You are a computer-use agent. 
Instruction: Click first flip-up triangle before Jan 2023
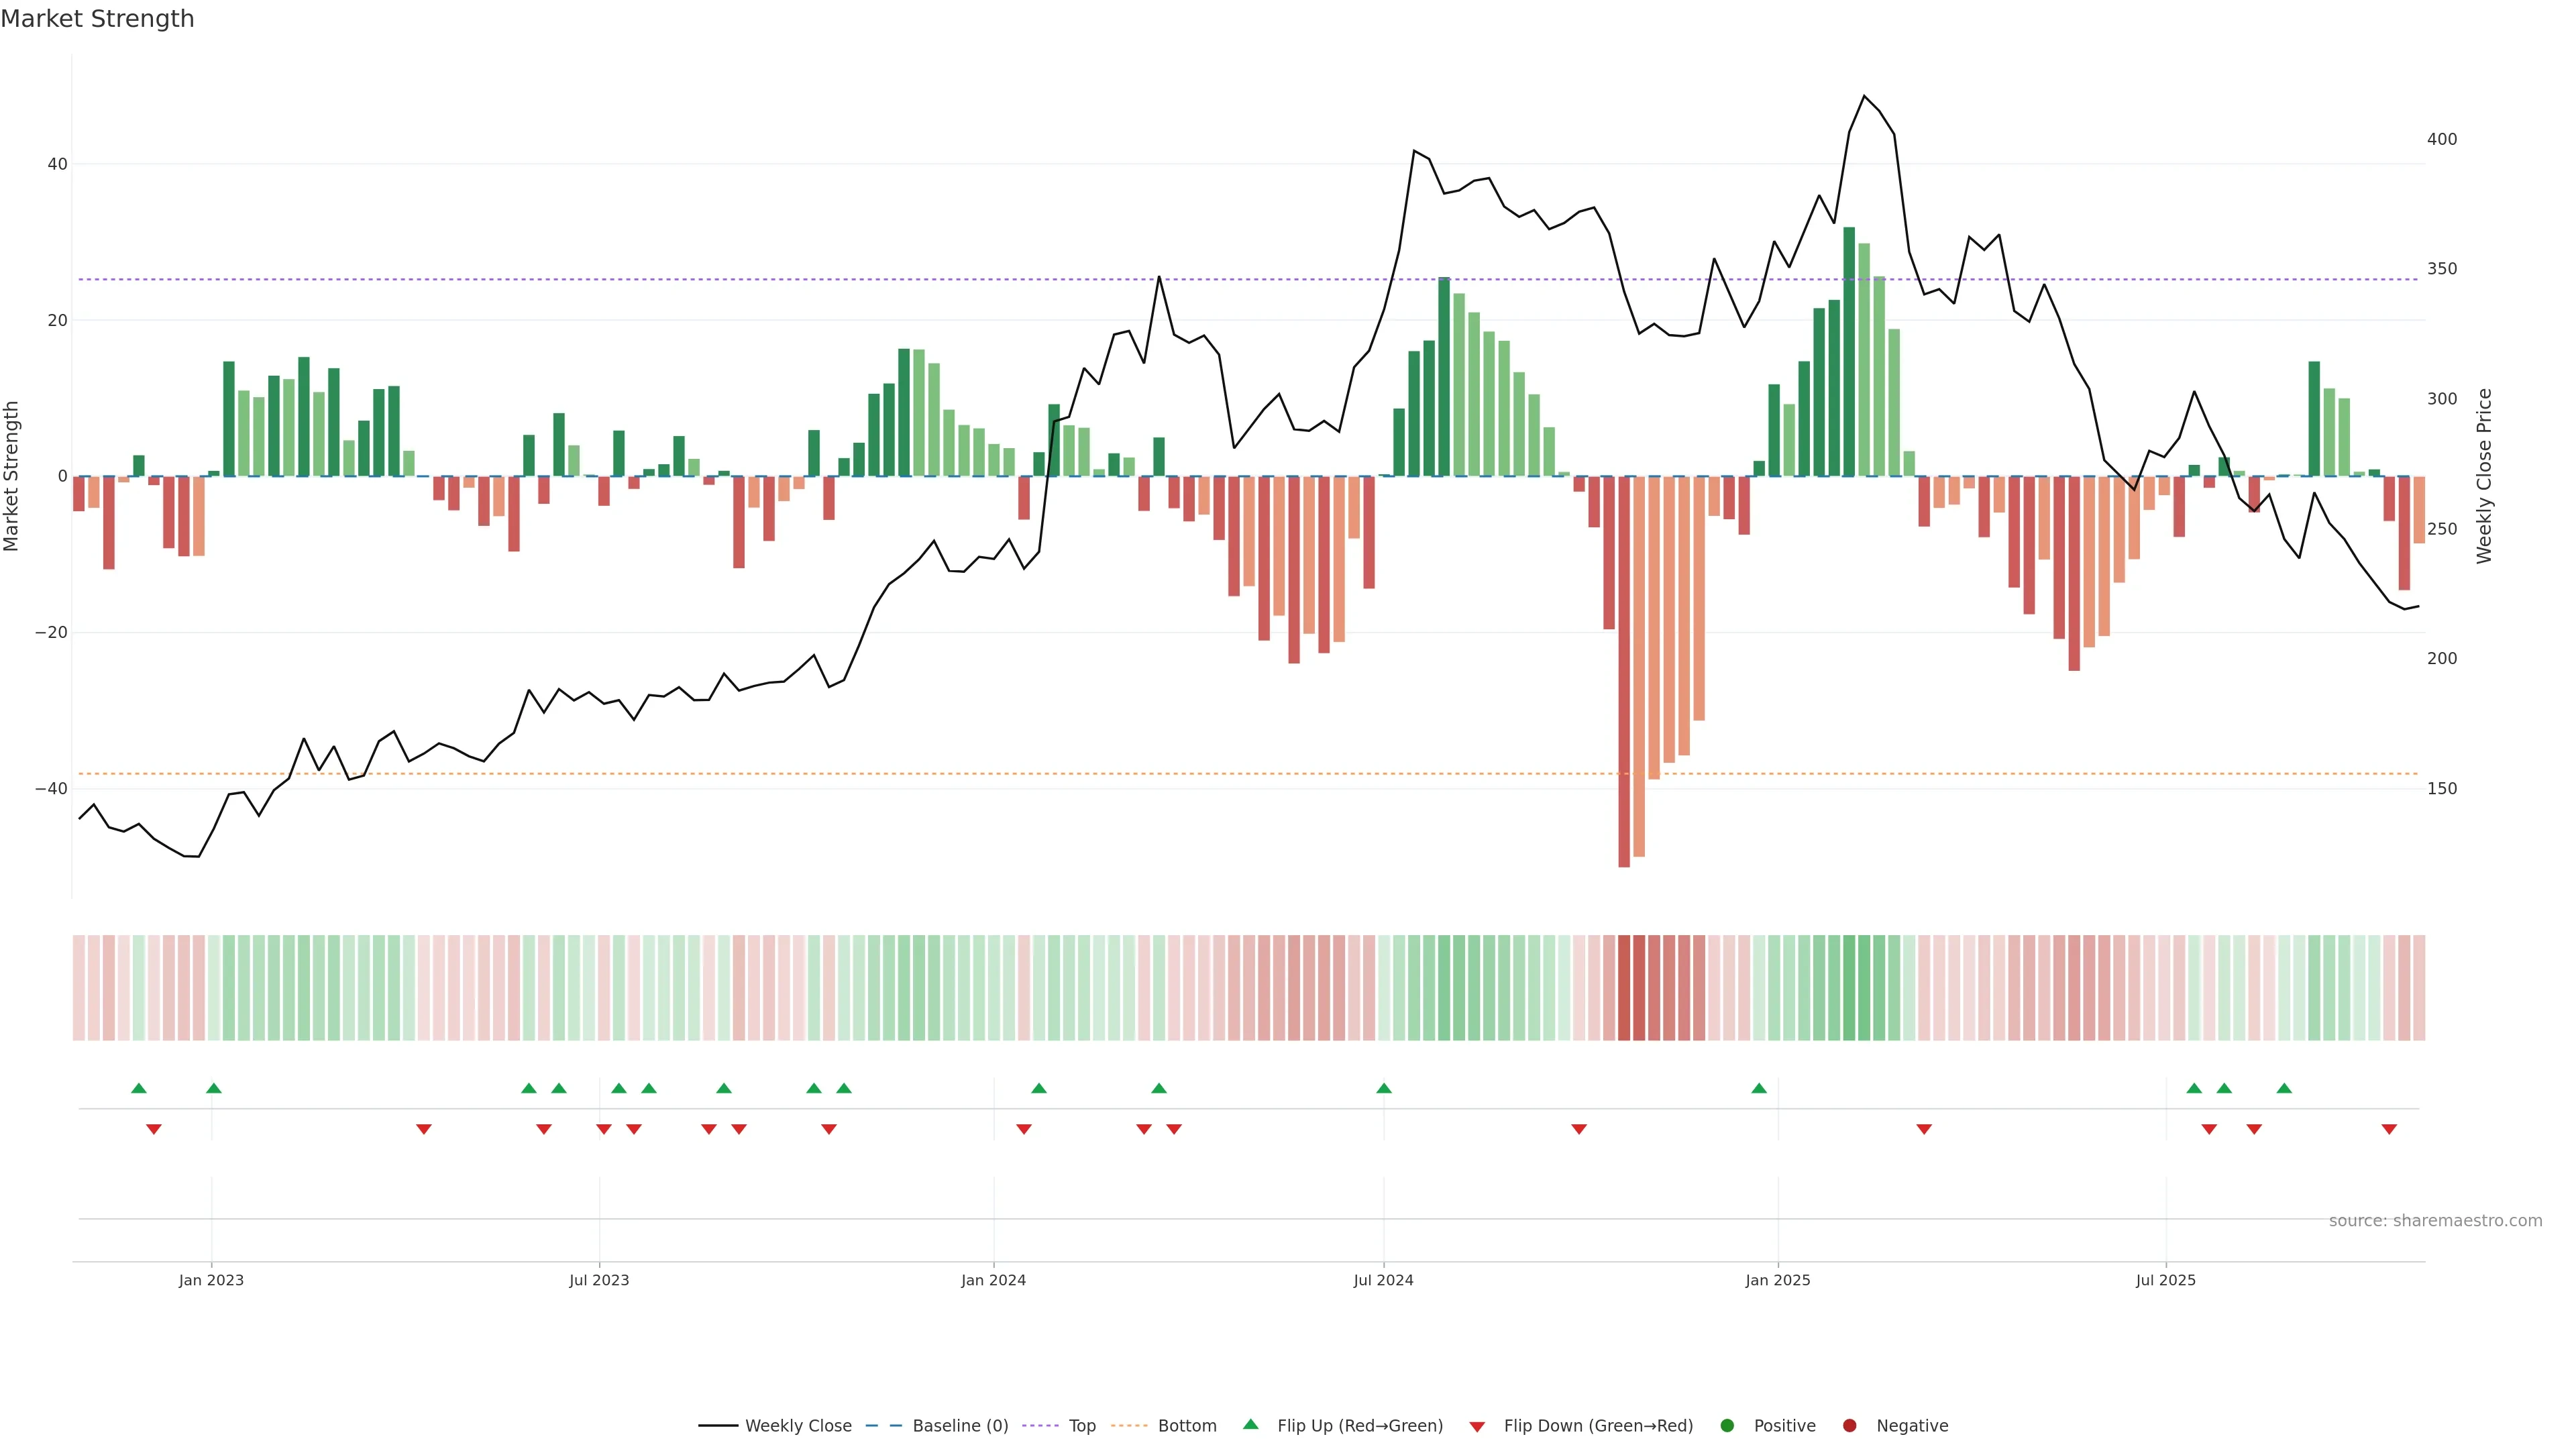[139, 1088]
